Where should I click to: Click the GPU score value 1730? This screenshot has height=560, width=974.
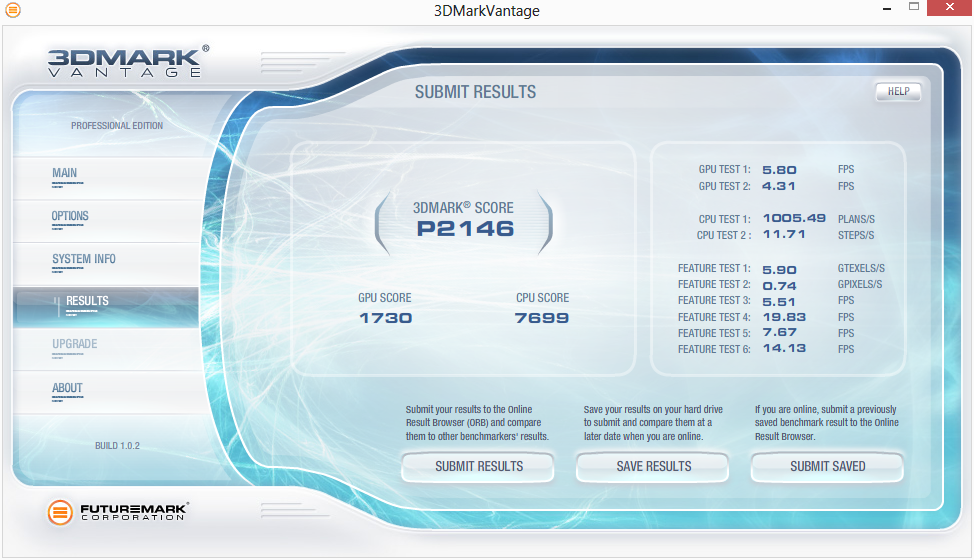[385, 318]
